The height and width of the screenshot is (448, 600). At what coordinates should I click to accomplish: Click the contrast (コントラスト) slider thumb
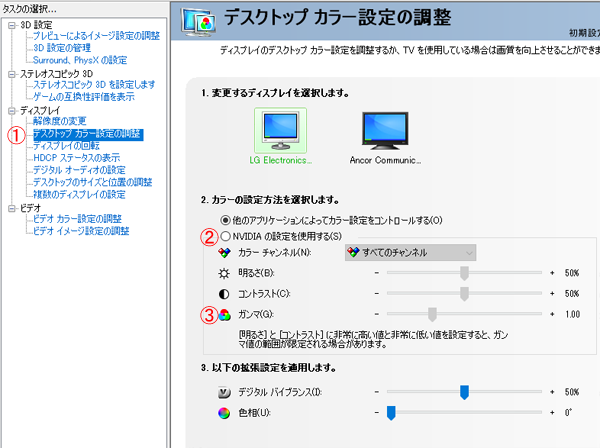(464, 294)
